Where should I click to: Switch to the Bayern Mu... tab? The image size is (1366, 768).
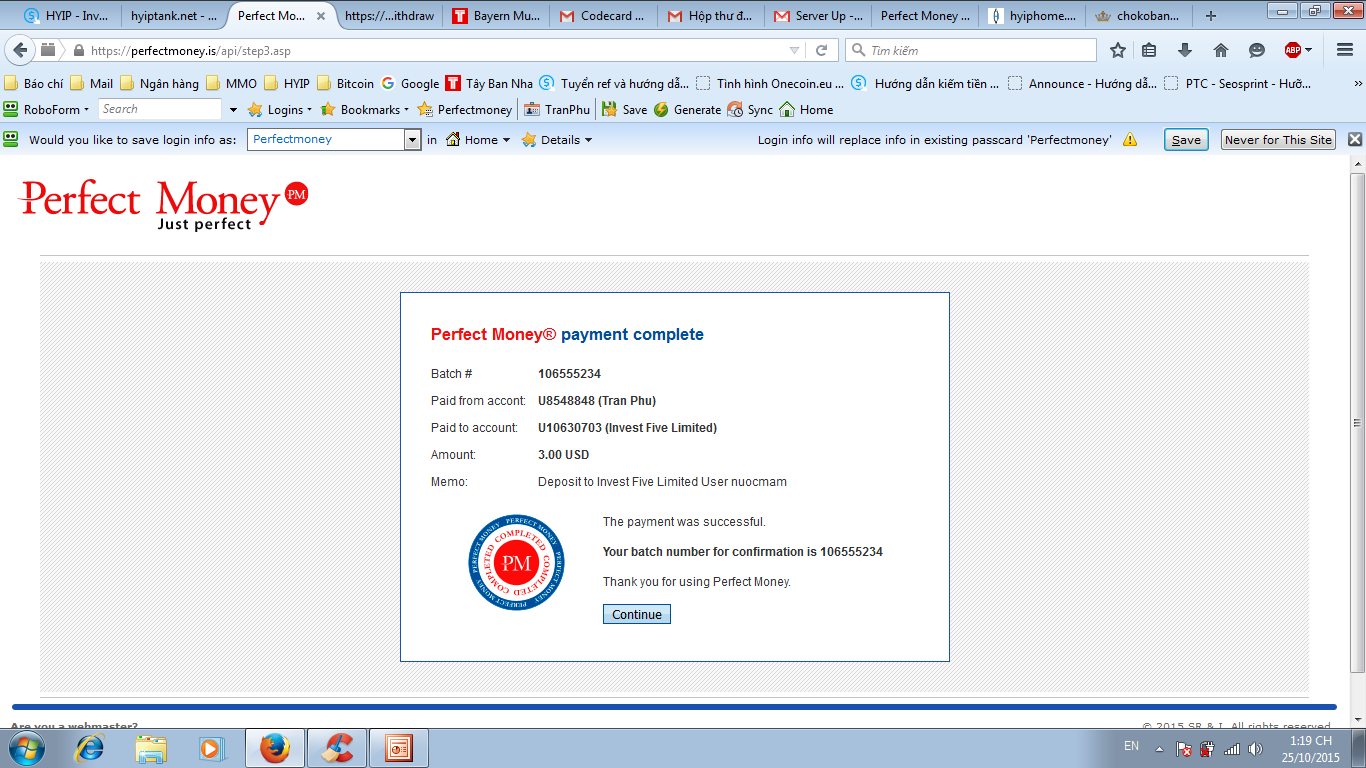pos(496,16)
